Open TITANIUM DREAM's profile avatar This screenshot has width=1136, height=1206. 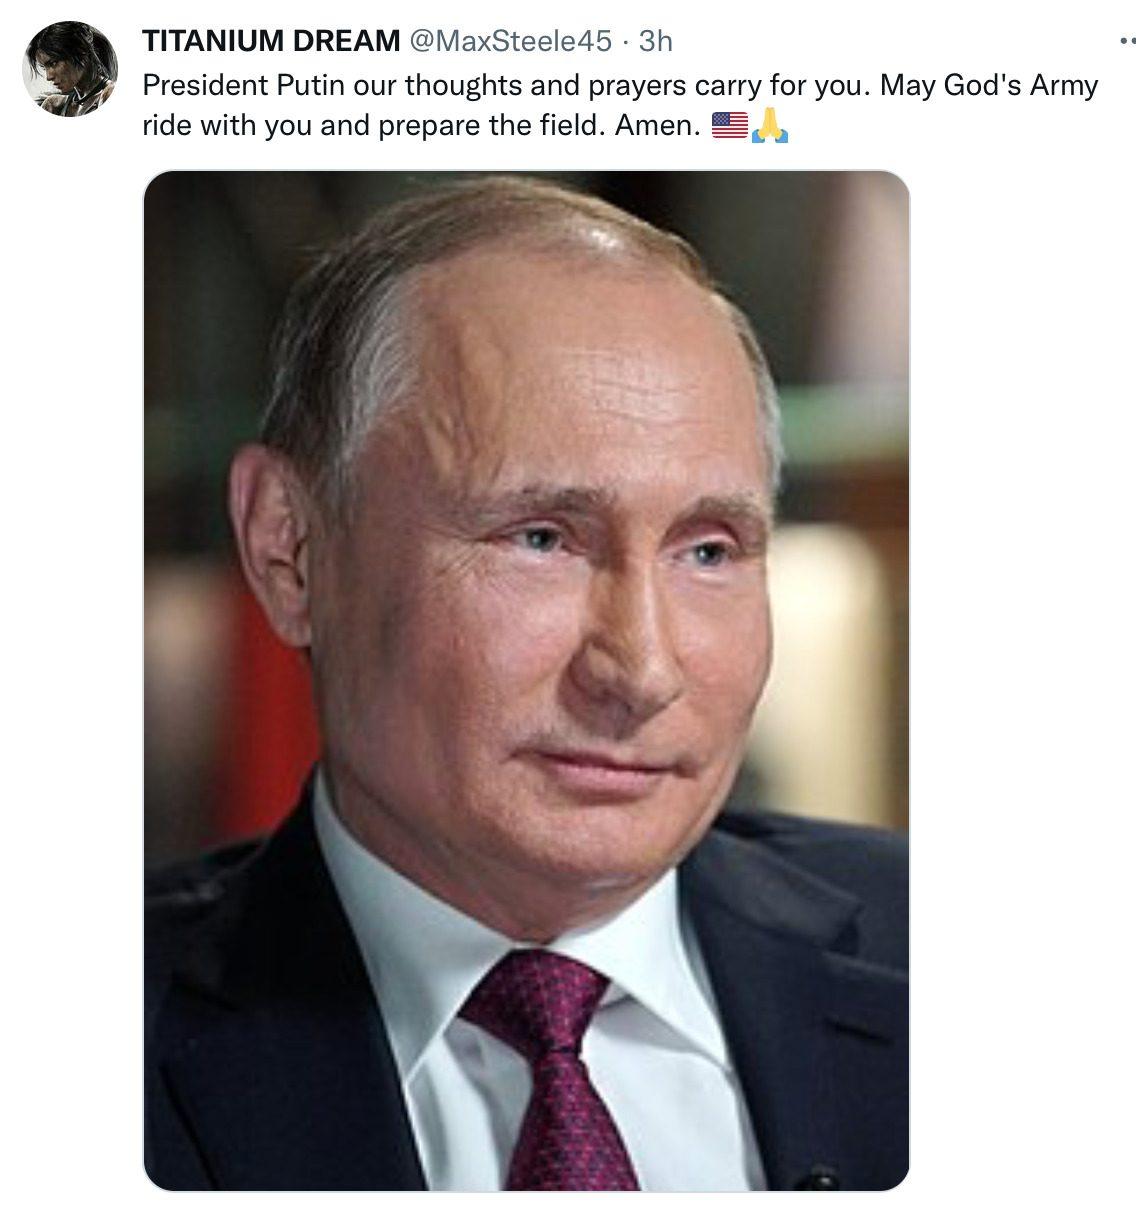click(70, 69)
